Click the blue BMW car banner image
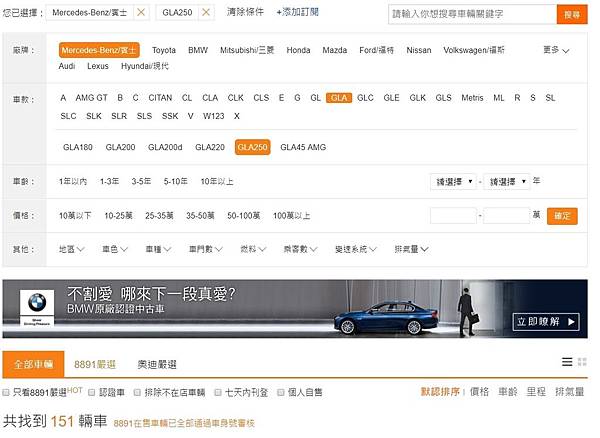The image size is (600, 438). coord(385,317)
